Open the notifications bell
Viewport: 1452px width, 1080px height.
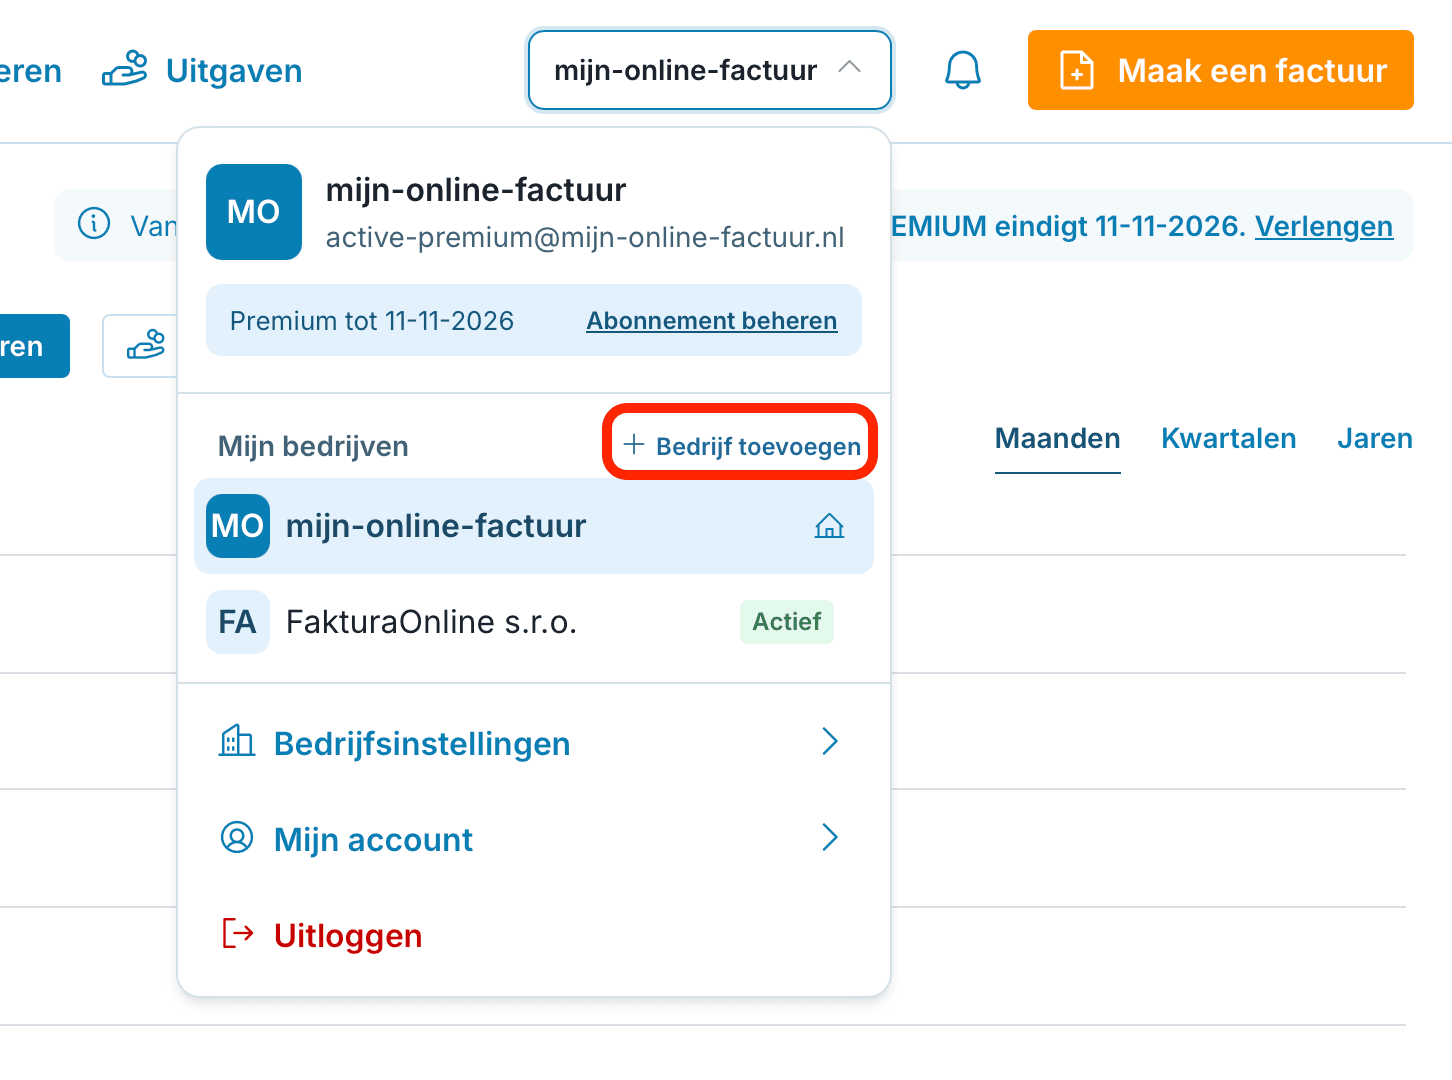963,70
